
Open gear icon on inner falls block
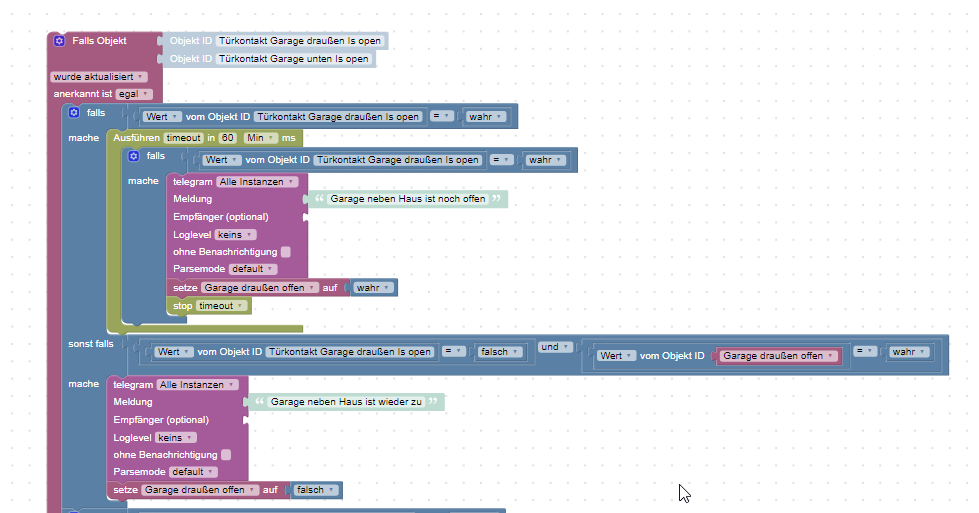[134, 156]
